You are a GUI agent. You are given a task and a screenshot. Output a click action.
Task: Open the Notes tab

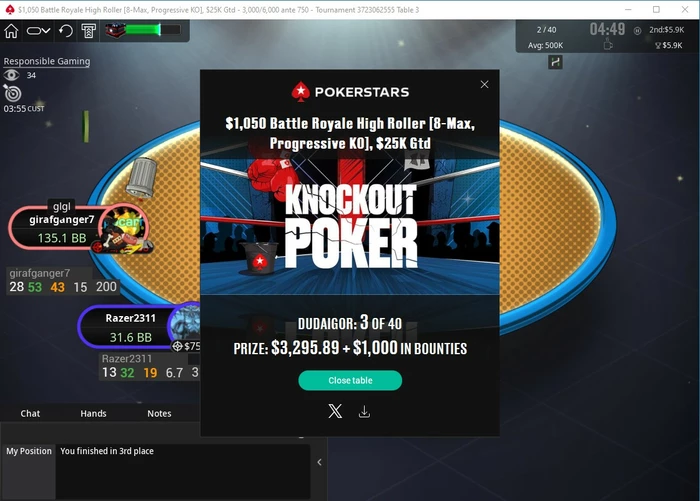pyautogui.click(x=159, y=413)
